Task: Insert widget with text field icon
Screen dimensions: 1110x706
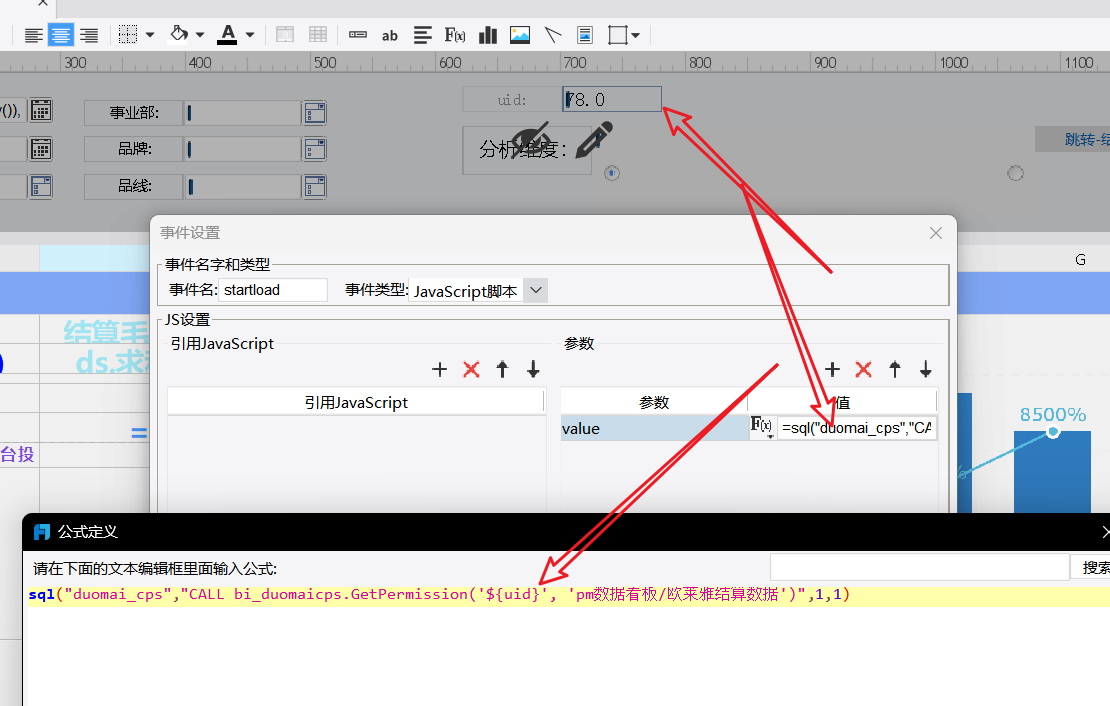Action: coord(357,35)
